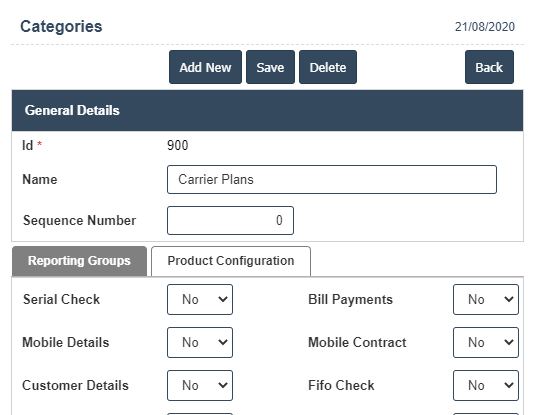Save the category changes

[270, 67]
